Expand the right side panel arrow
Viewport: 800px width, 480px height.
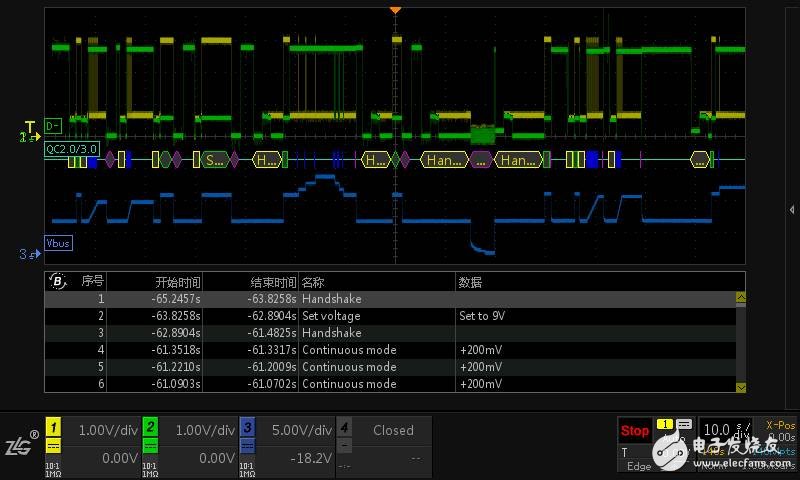coord(792,209)
